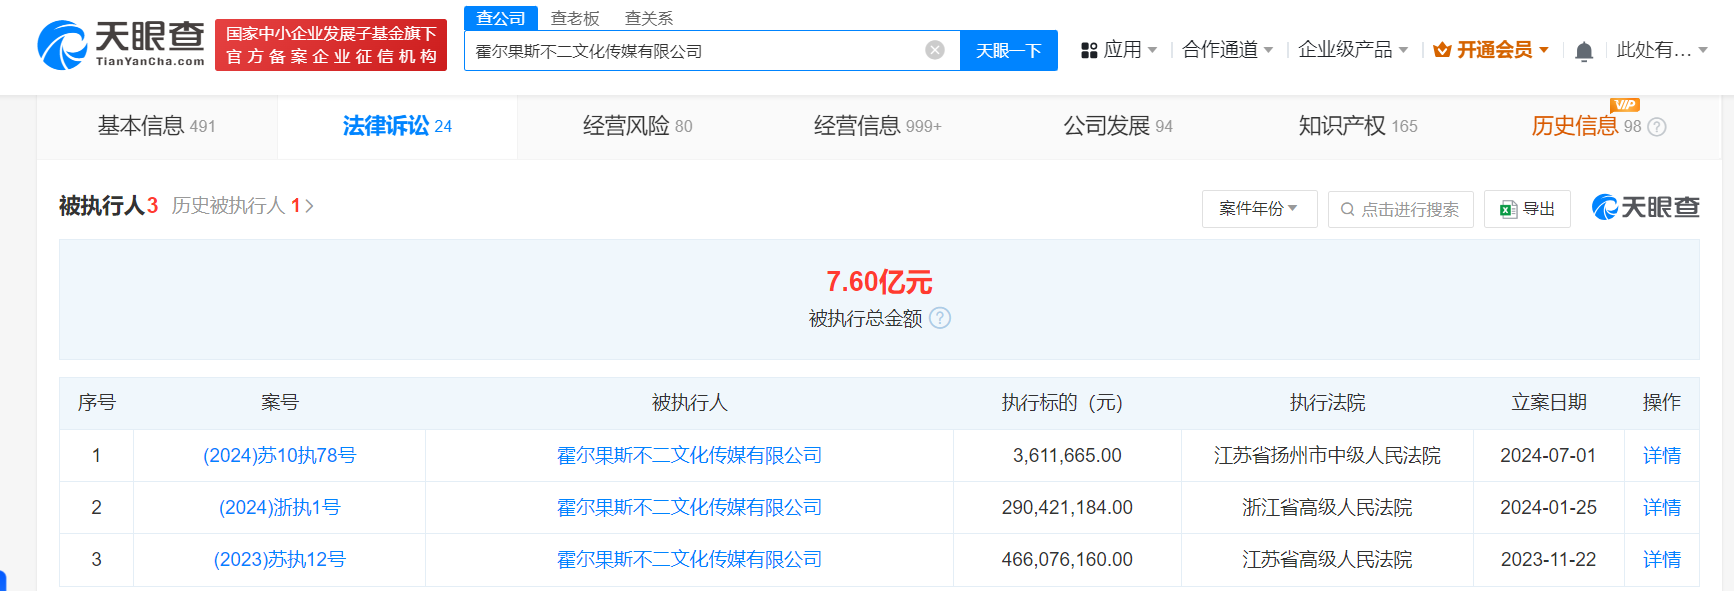
Task: Switch to the 知识产权 tab
Action: point(1357,126)
